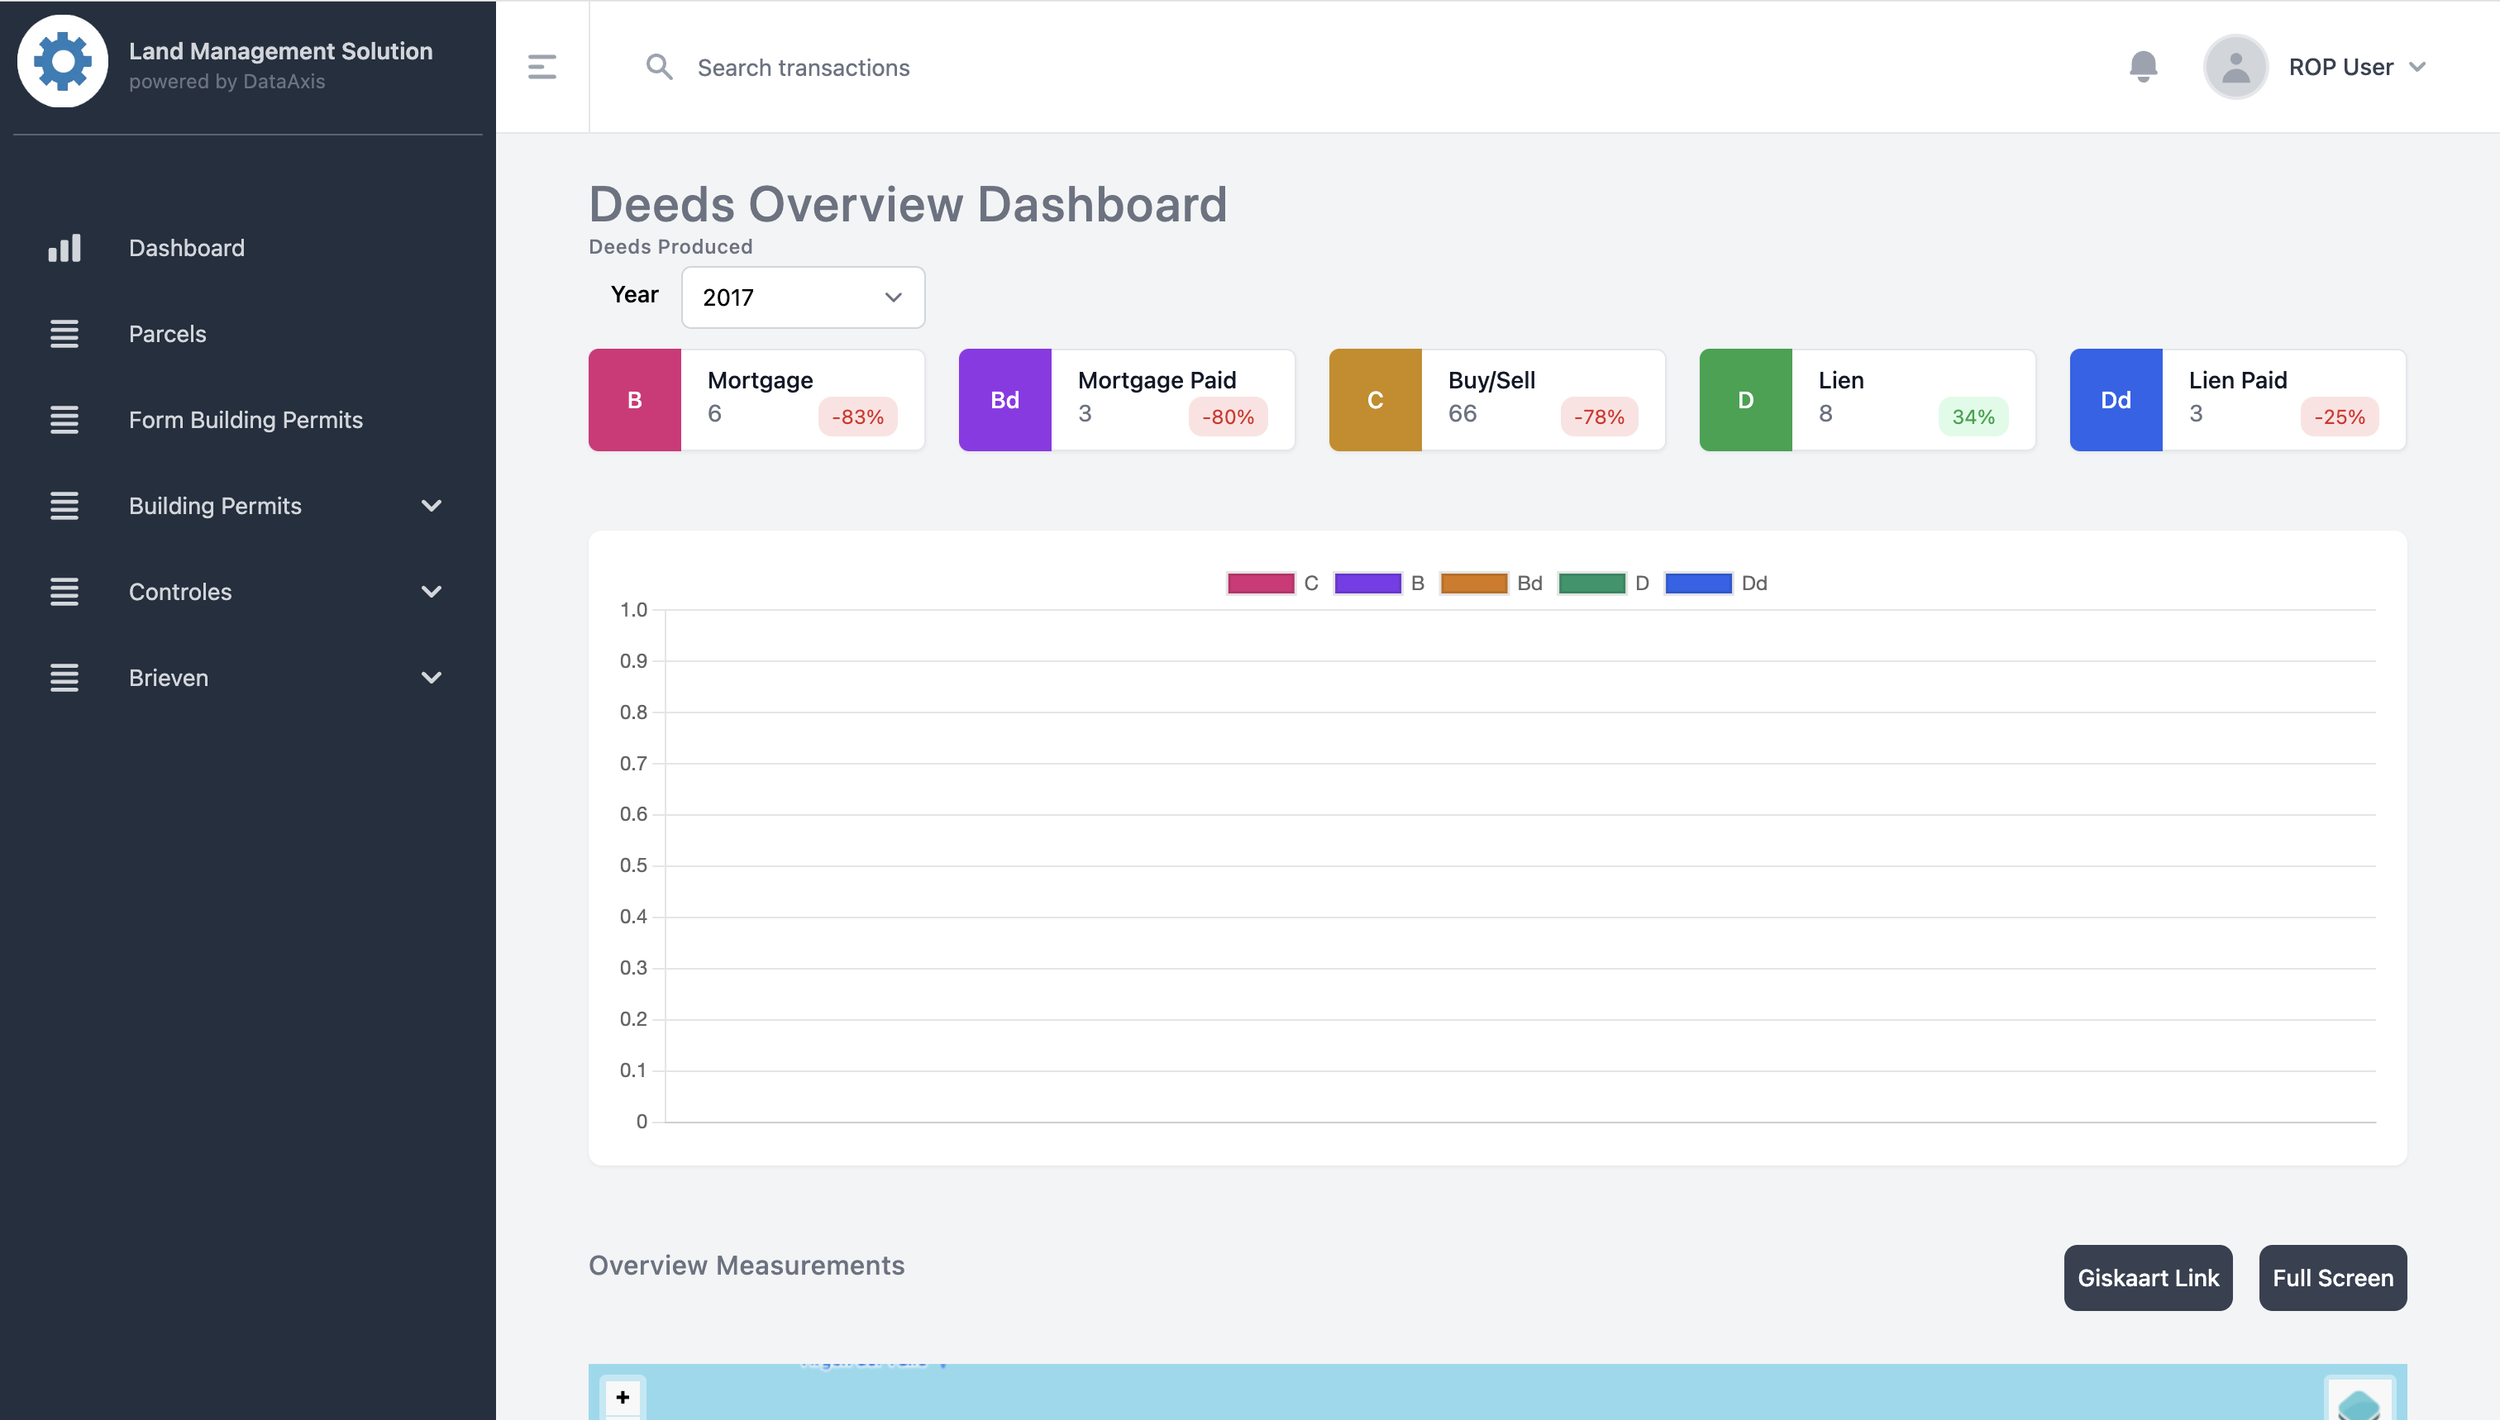The height and width of the screenshot is (1420, 2500).
Task: Click the Building Permits list icon
Action: coord(65,506)
